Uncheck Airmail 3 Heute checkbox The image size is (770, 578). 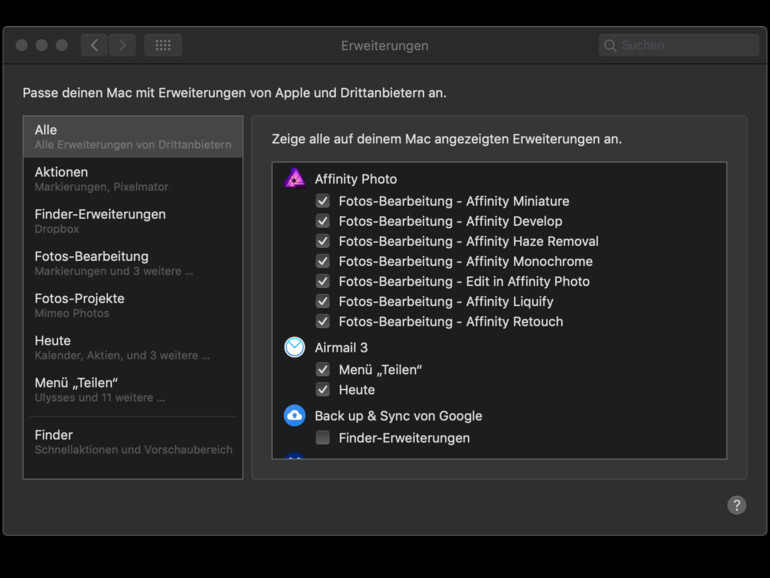[323, 389]
